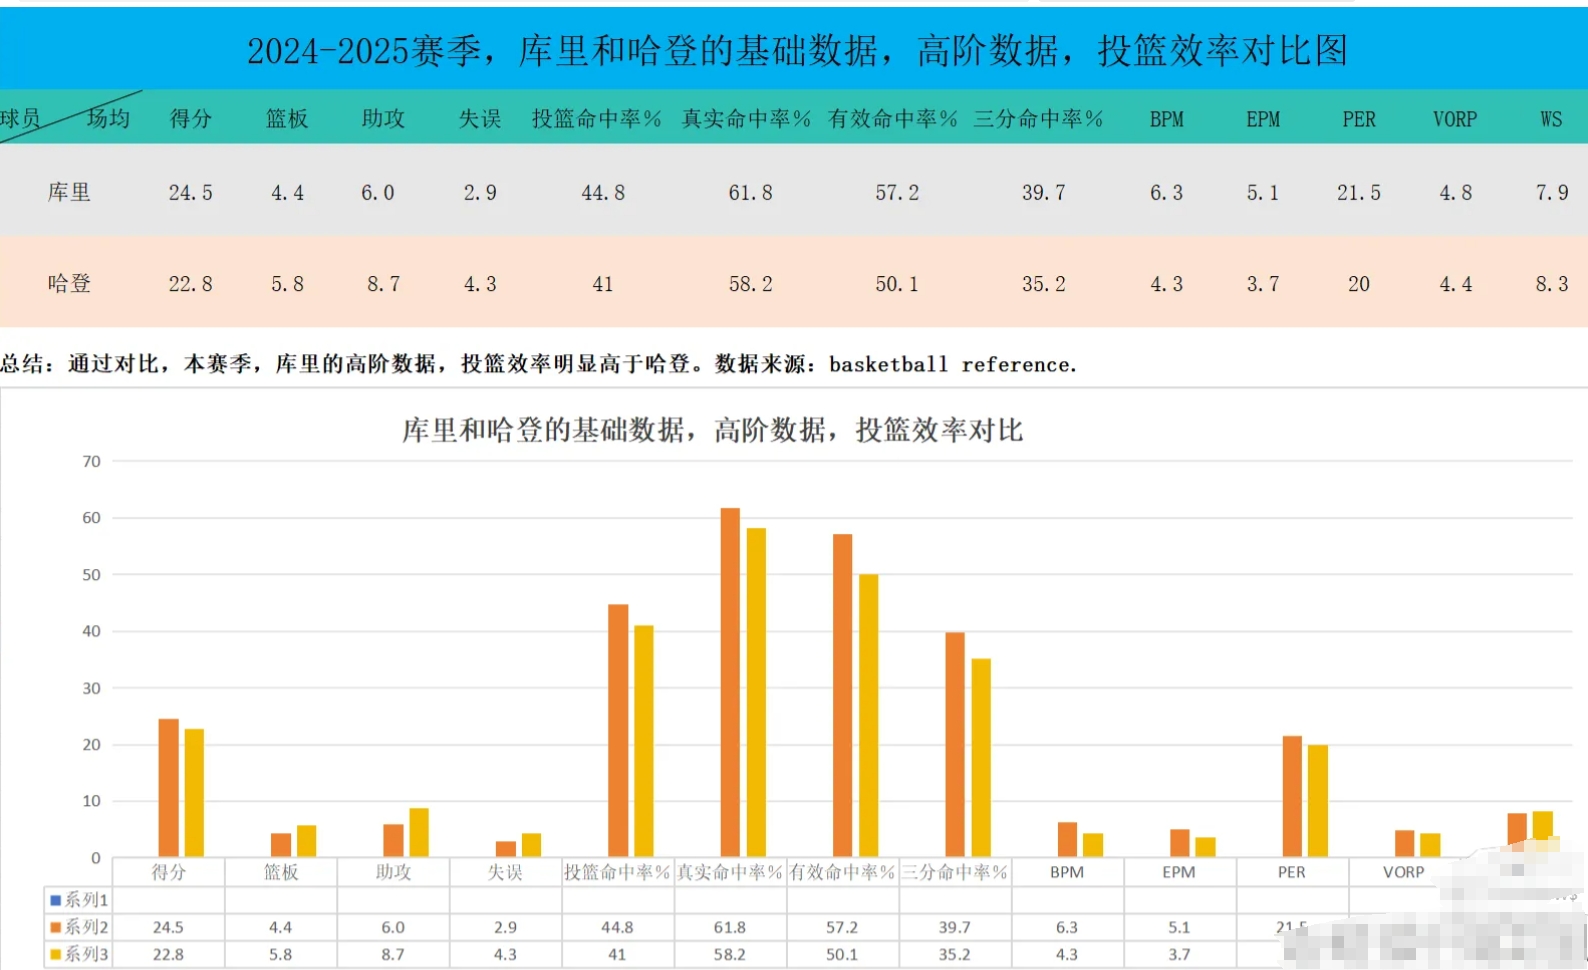Click 系列3's 50.1 in chart data table
The width and height of the screenshot is (1588, 970).
[842, 954]
